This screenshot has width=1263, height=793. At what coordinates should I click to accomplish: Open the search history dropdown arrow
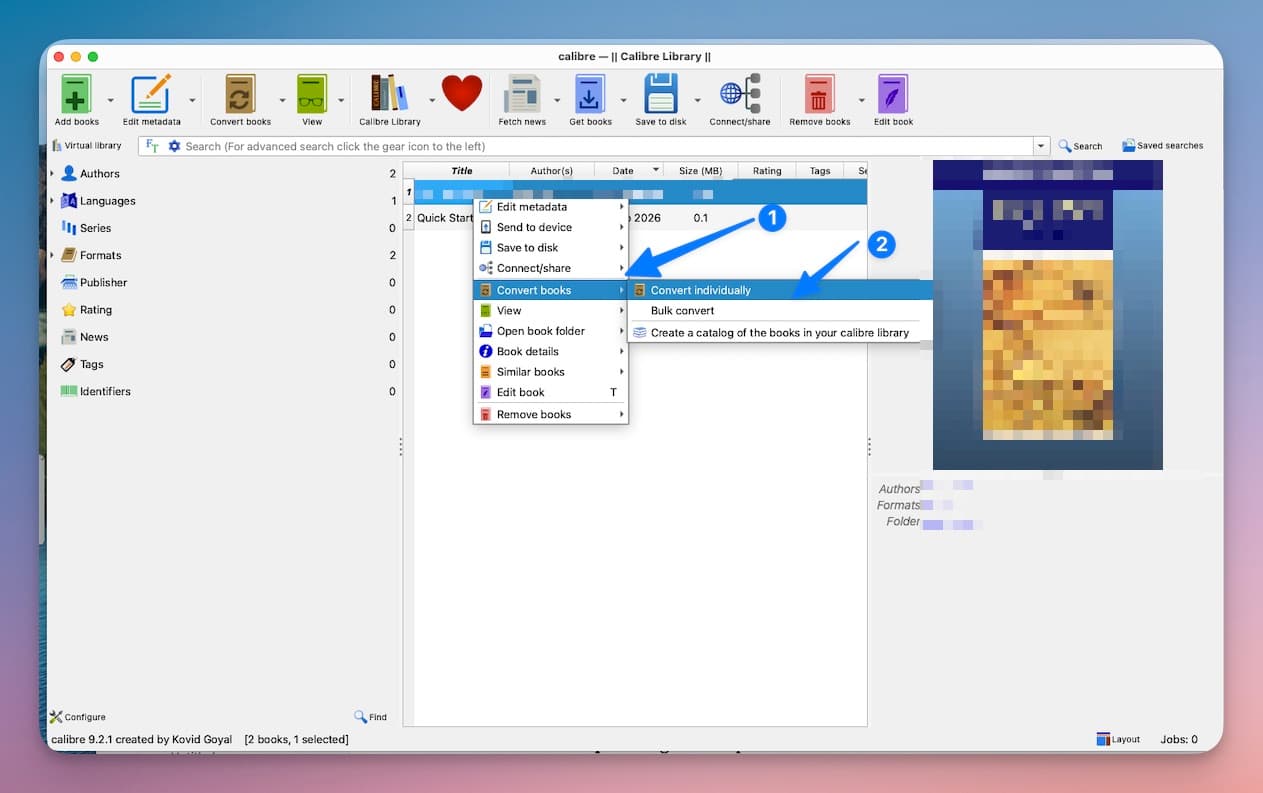tap(1041, 146)
